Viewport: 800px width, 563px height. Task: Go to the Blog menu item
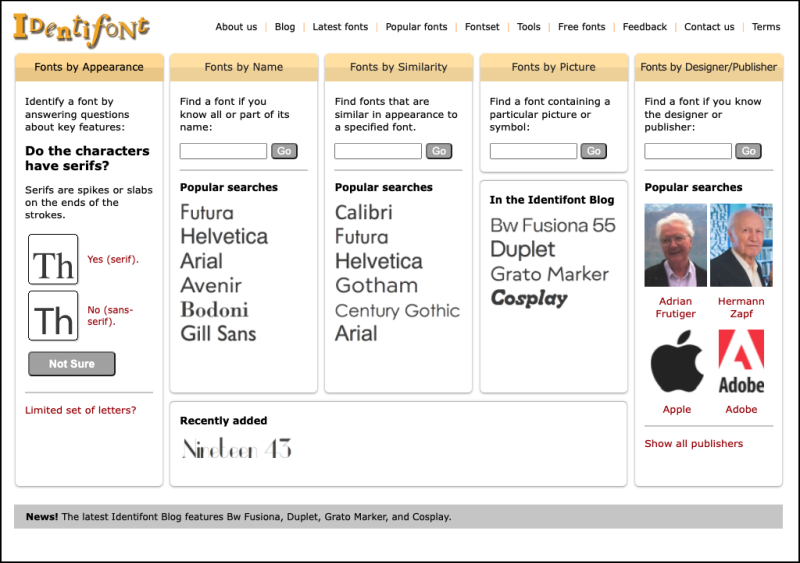(285, 27)
